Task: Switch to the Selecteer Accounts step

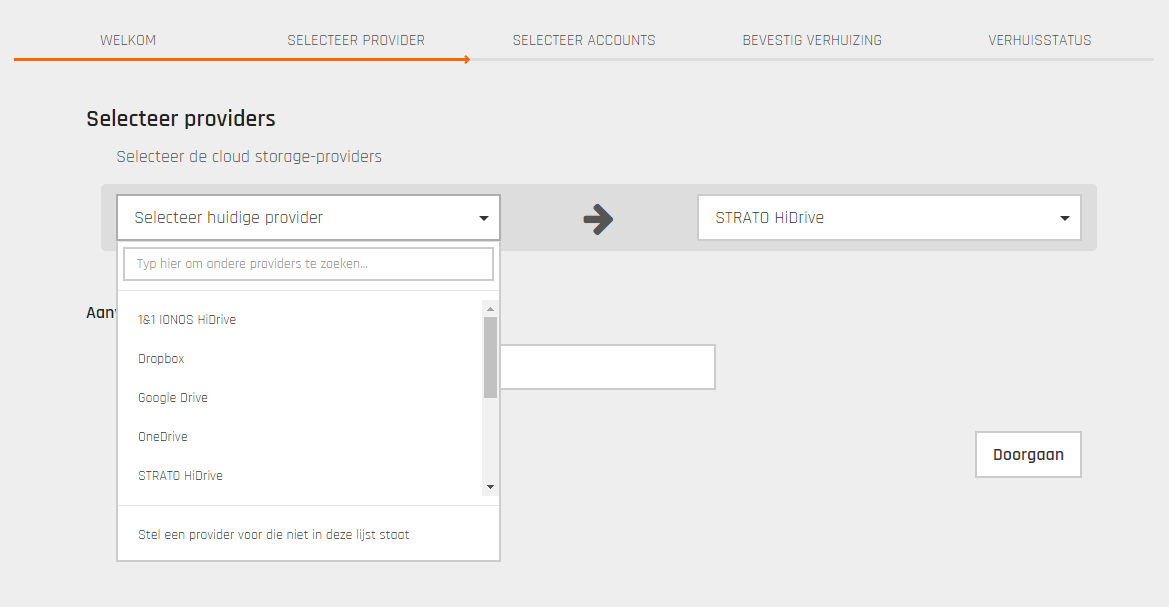Action: tap(584, 41)
